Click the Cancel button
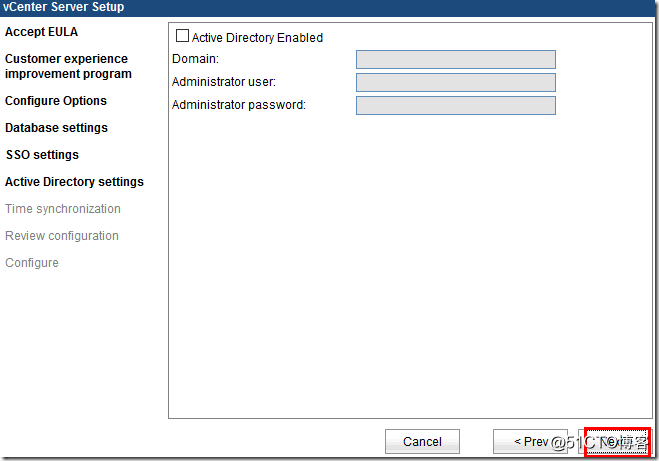Viewport: 659px width, 461px height. [x=422, y=441]
